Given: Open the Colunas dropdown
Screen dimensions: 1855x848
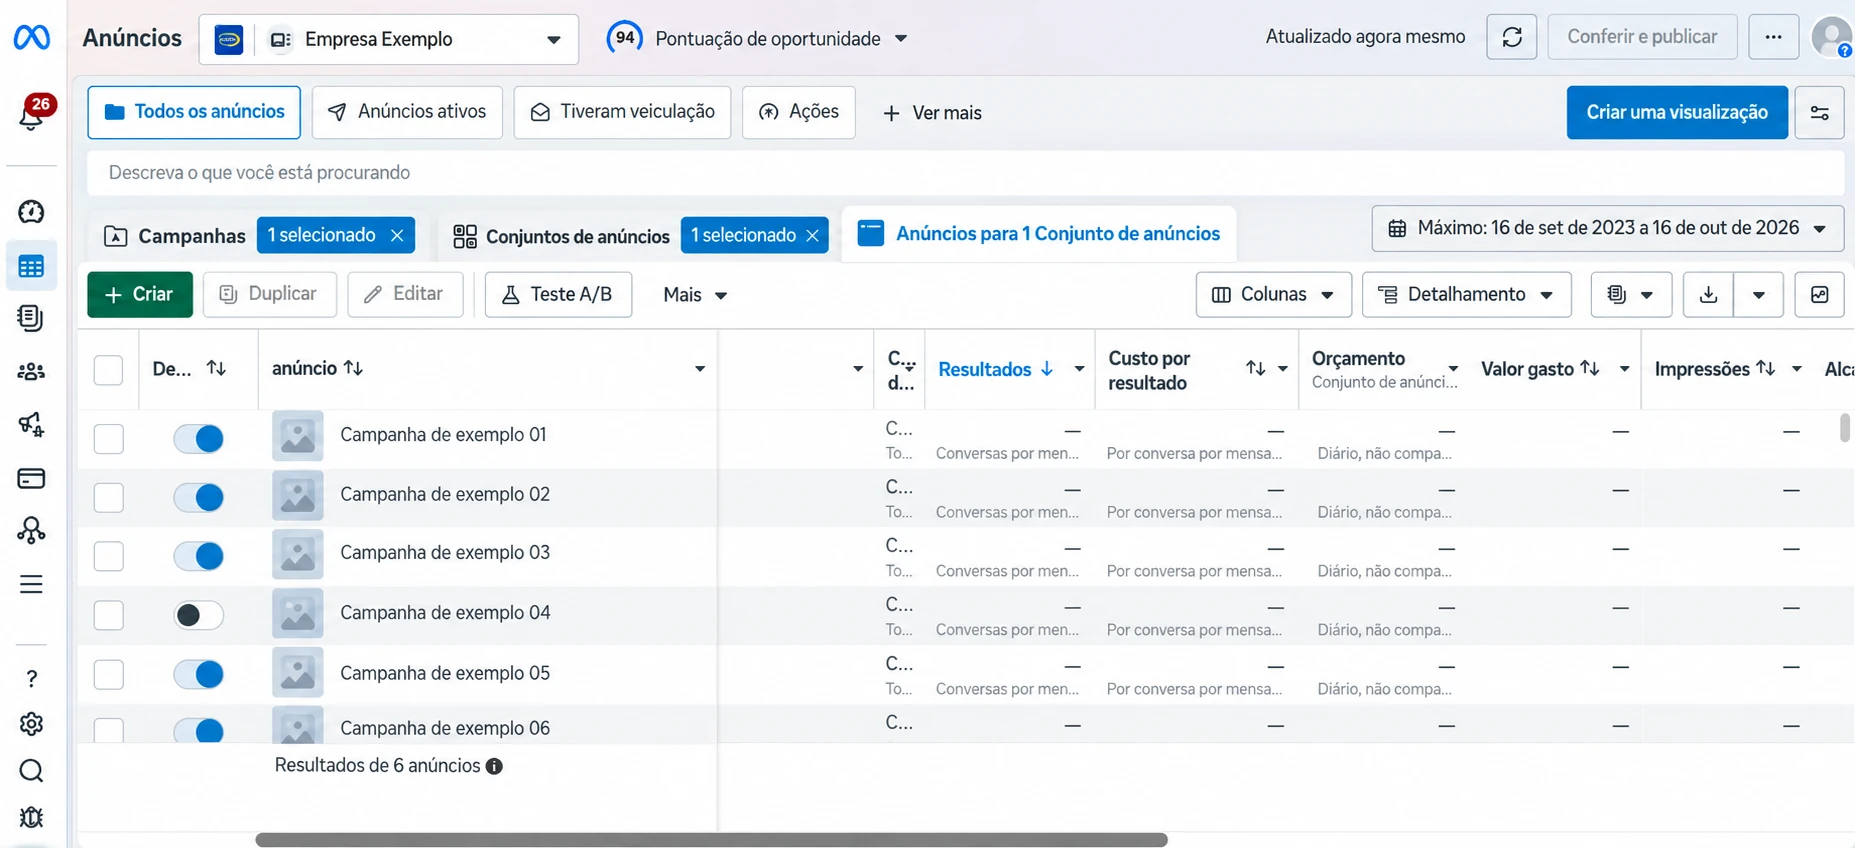Looking at the screenshot, I should click(x=1274, y=295).
